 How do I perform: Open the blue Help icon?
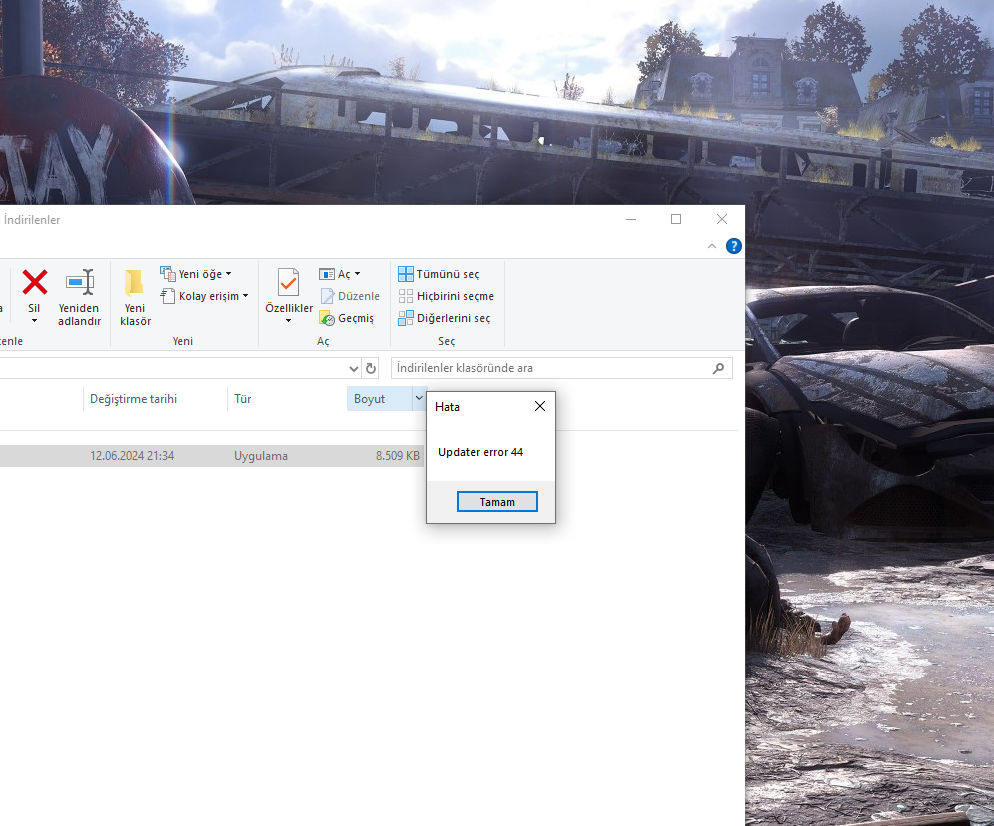coord(733,246)
